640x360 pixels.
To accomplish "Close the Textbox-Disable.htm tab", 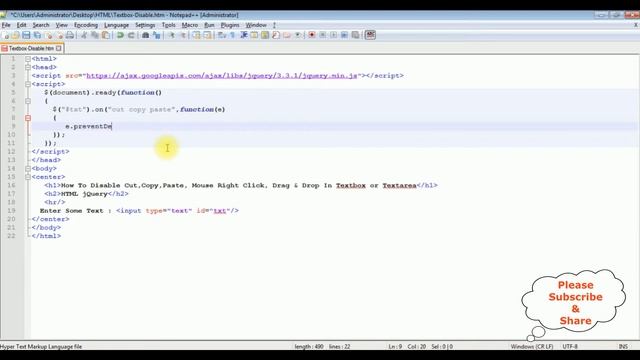I will (x=59, y=48).
